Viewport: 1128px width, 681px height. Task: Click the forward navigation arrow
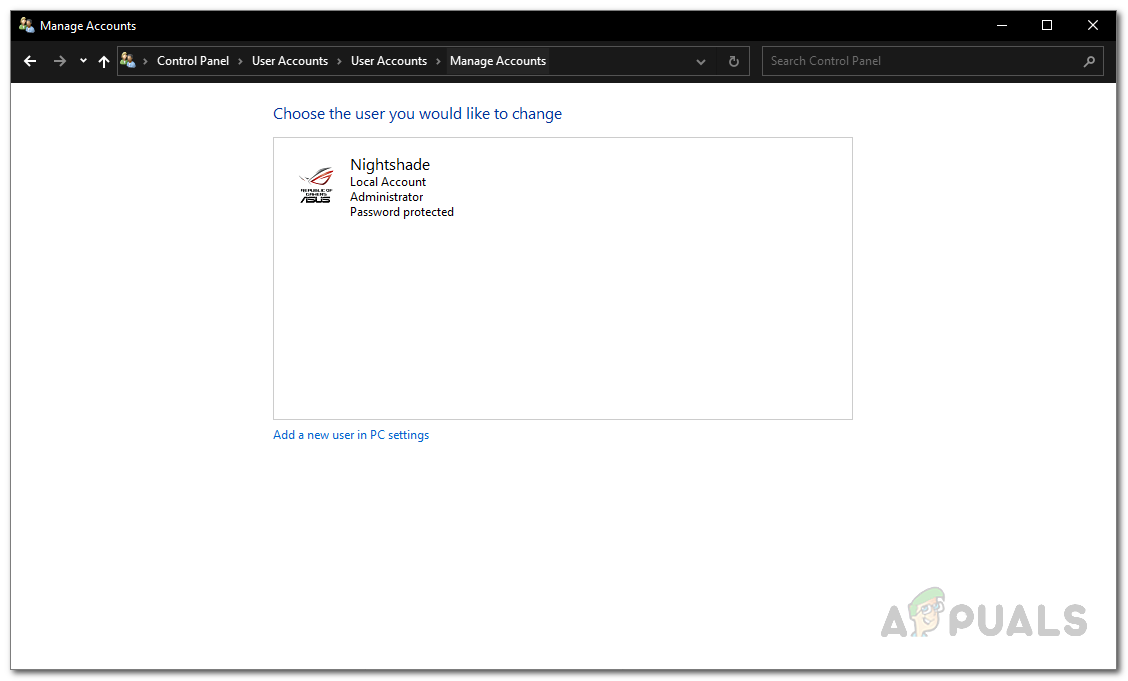click(60, 61)
